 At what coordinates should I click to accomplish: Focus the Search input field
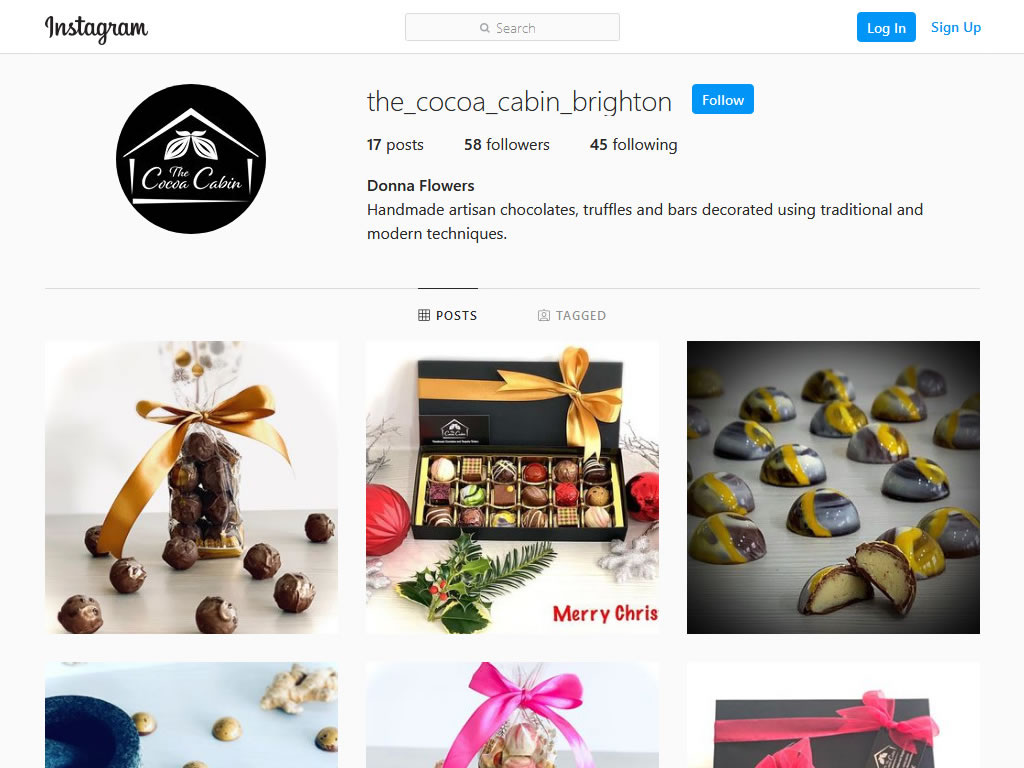coord(512,27)
